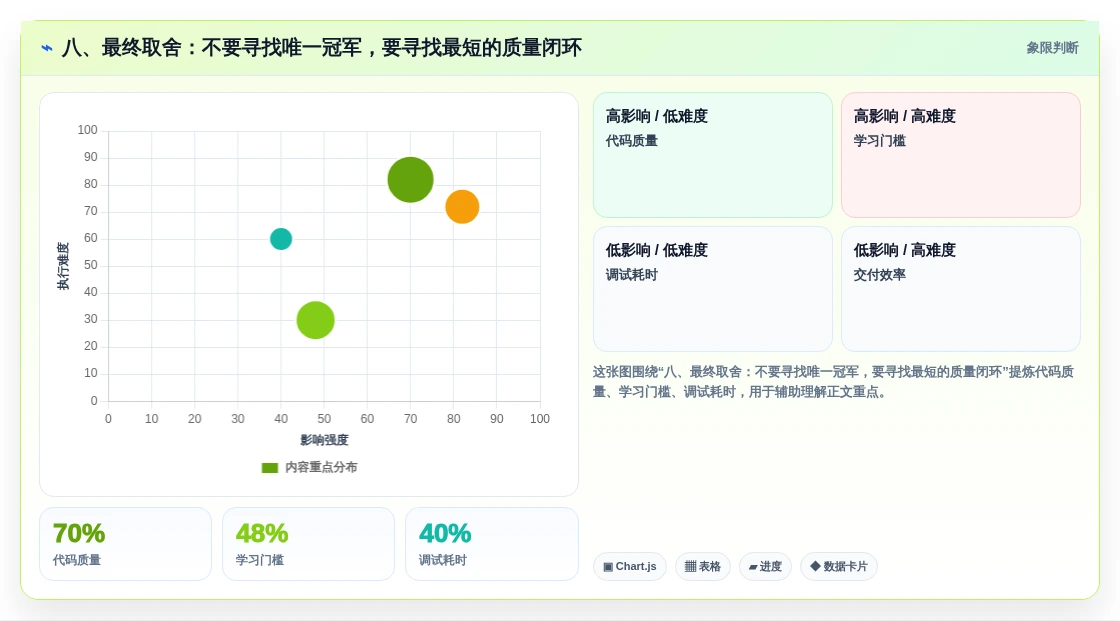Image resolution: width=1120 pixels, height=621 pixels.
Task: Select the dark green bubble on the chart
Action: click(411, 179)
